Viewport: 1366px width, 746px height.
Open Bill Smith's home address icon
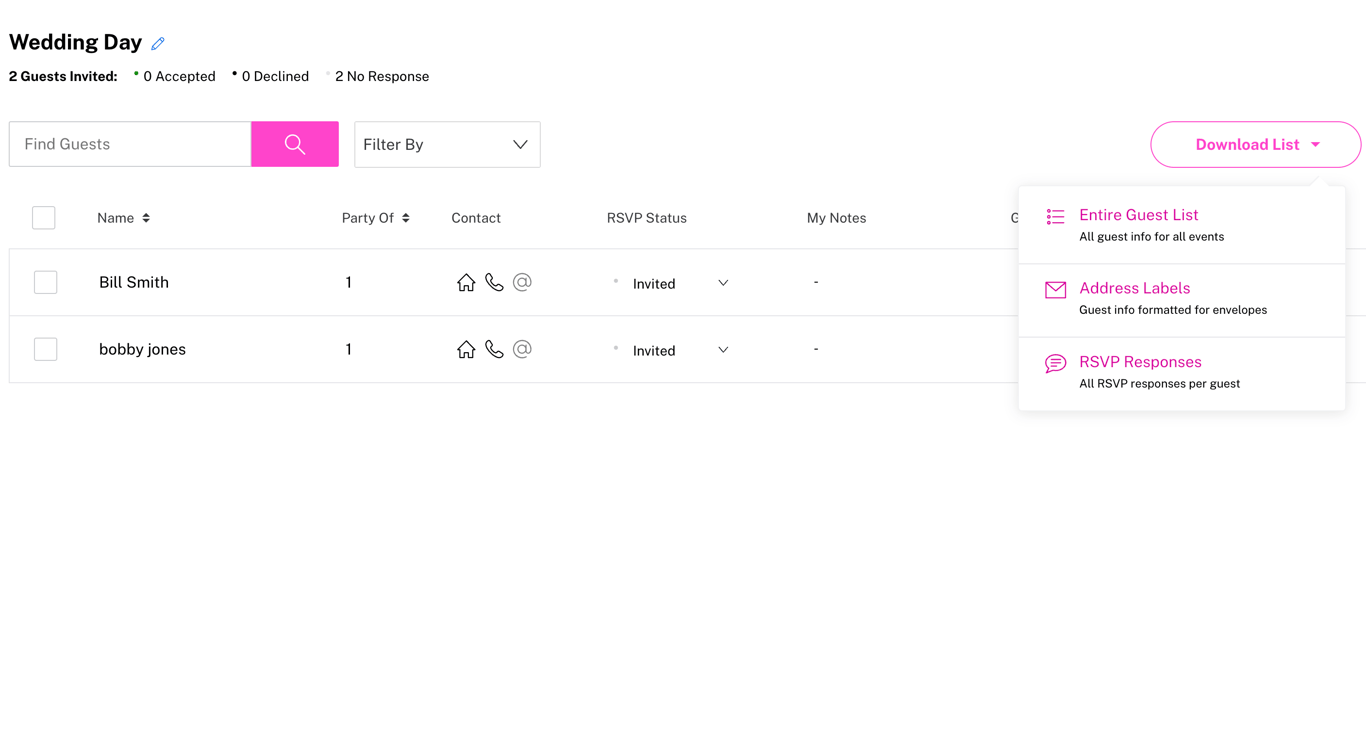click(466, 283)
